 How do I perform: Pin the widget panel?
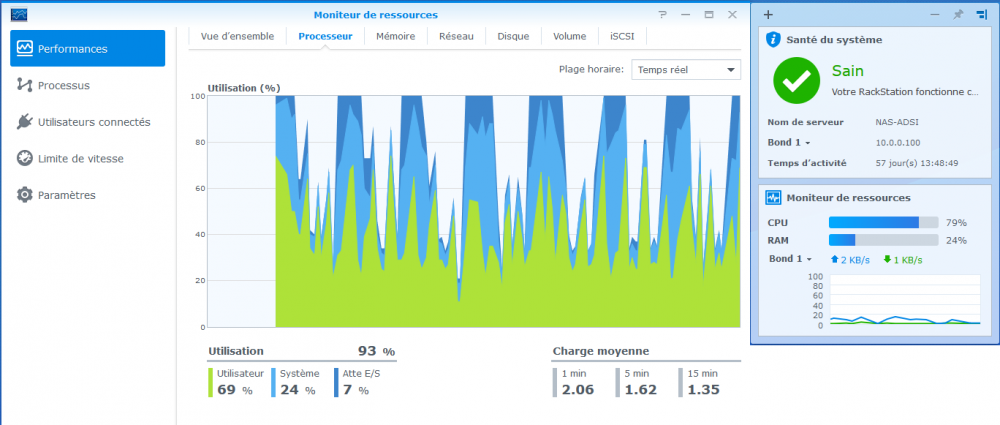pyautogui.click(x=955, y=15)
